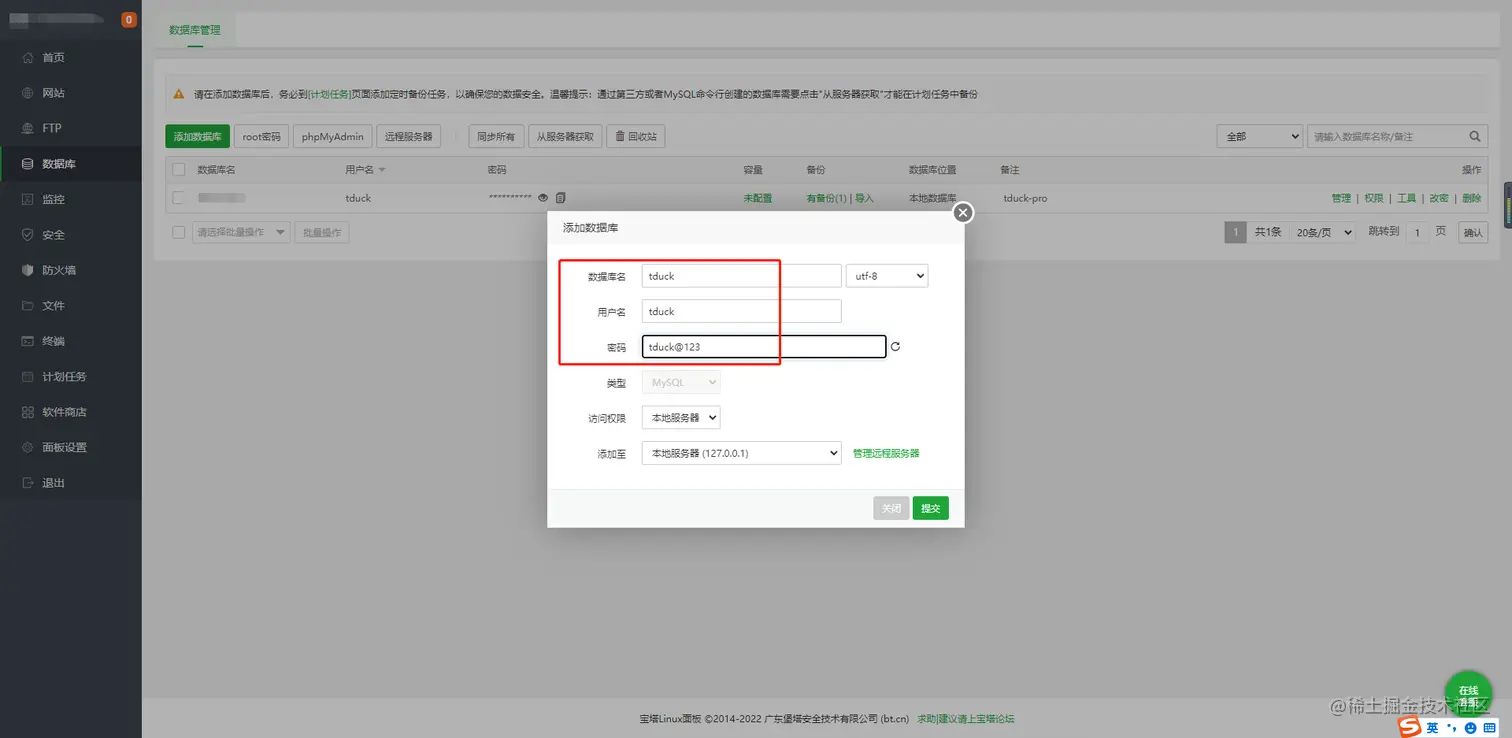Click the 批量操作 button
The image size is (1512, 738).
(x=322, y=232)
